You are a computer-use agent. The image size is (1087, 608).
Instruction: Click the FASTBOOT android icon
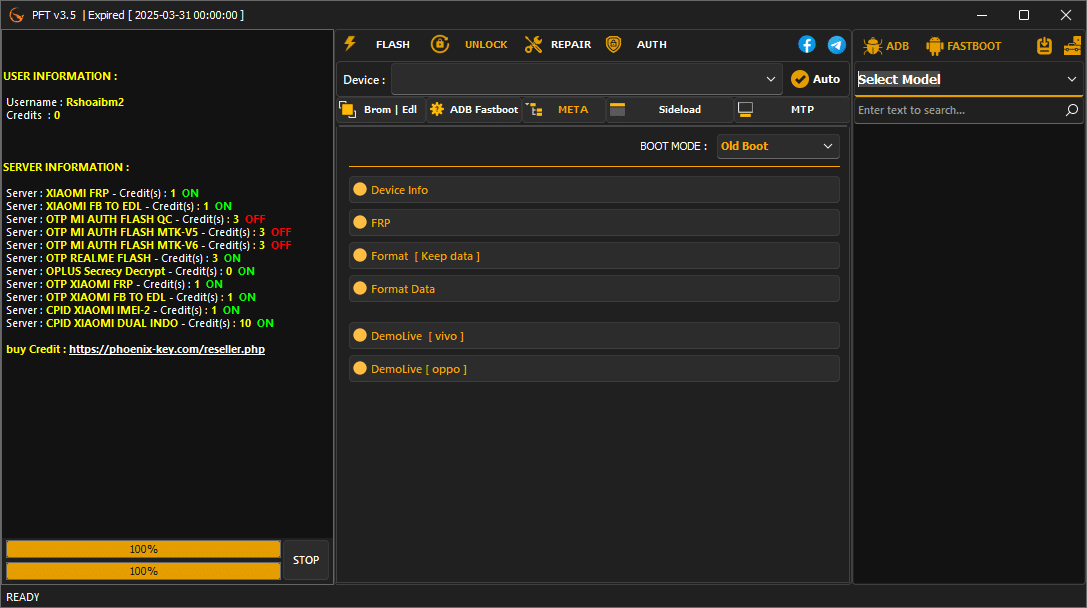[935, 45]
